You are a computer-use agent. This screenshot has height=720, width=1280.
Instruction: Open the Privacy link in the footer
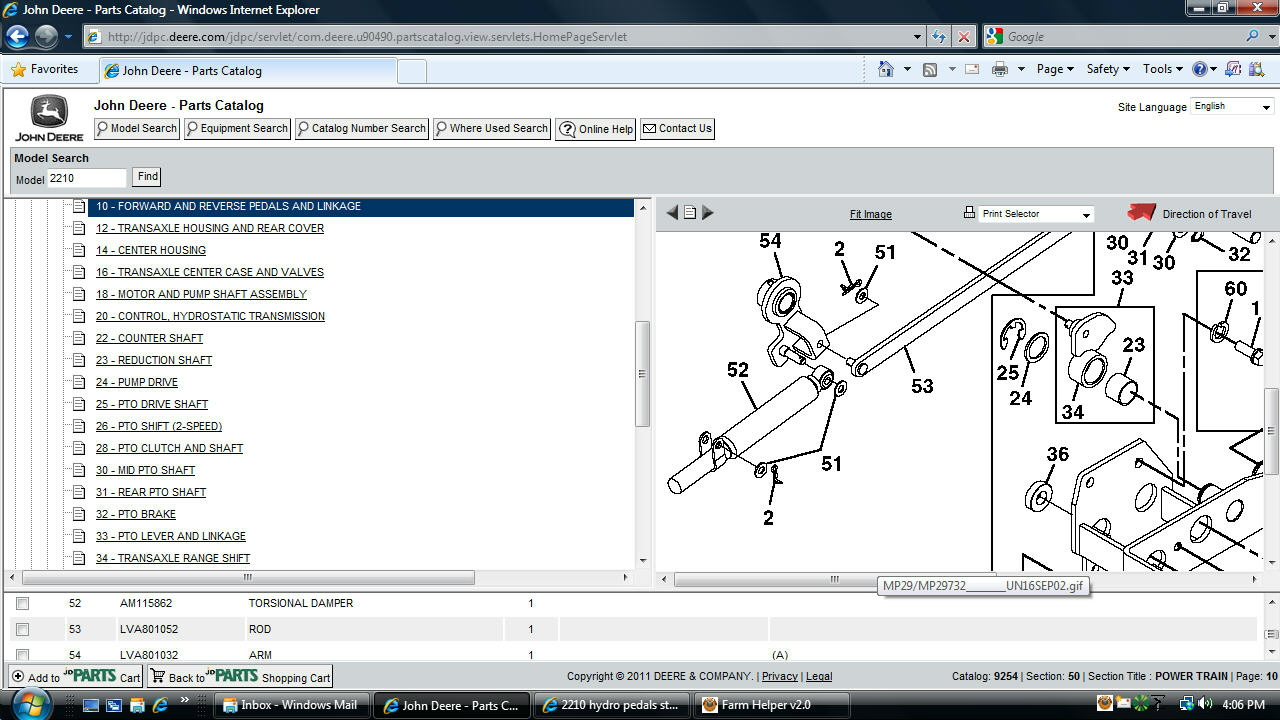779,676
